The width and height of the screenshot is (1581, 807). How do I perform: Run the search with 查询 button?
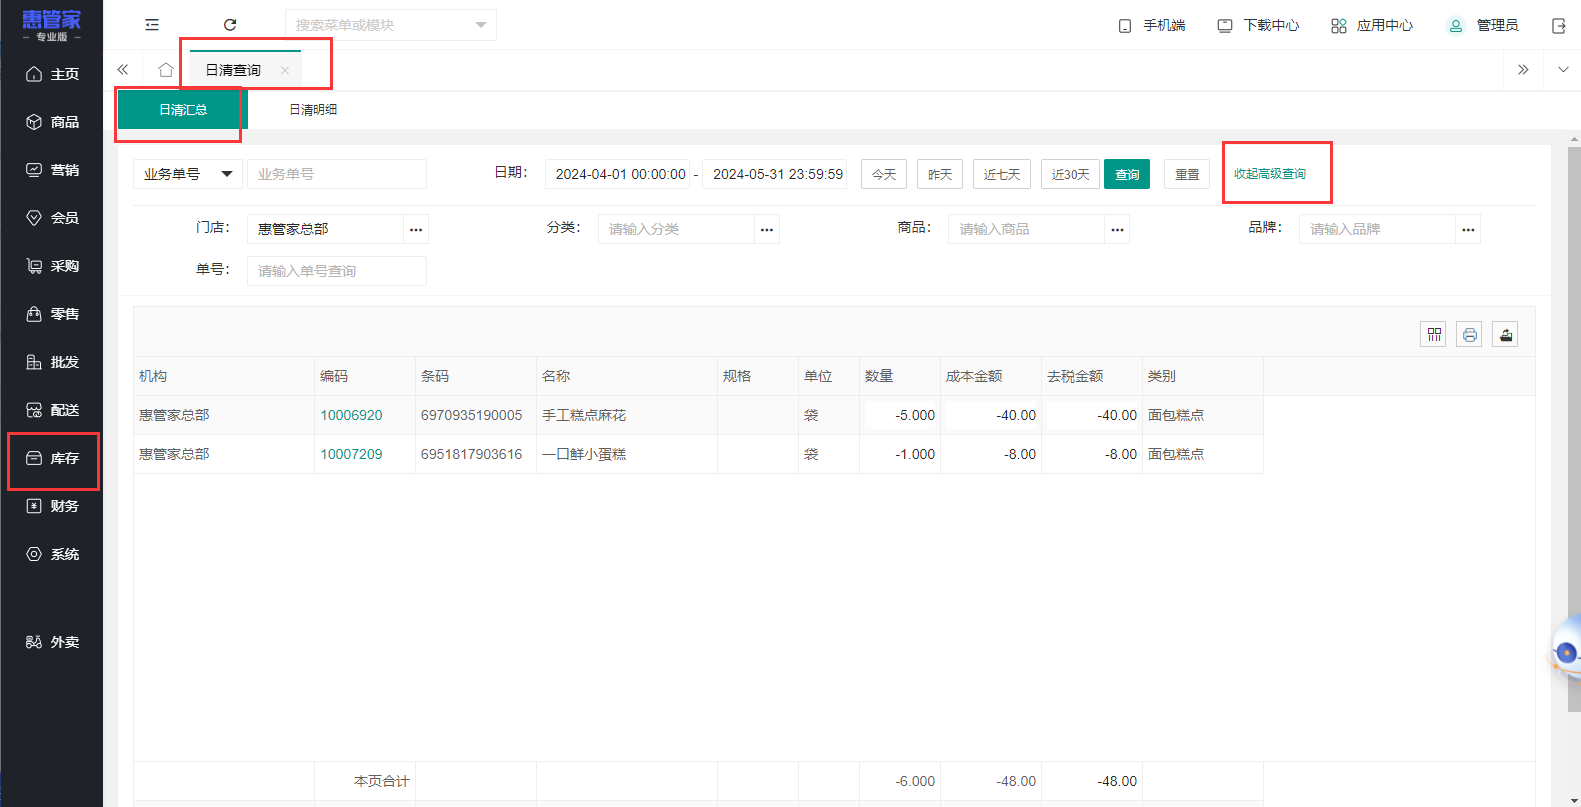click(x=1127, y=174)
